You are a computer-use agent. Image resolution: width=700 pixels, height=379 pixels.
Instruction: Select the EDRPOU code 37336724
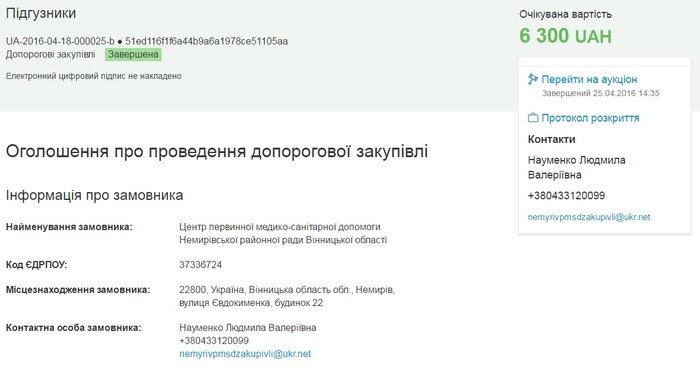coord(200,265)
